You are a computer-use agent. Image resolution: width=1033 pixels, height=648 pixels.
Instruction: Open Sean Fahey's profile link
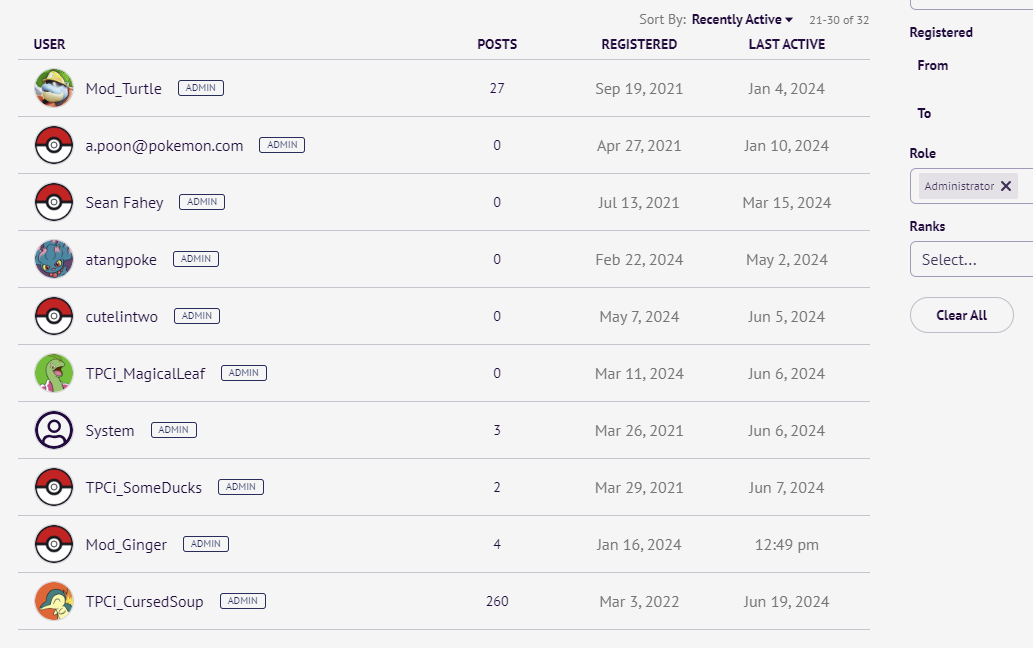click(x=125, y=203)
